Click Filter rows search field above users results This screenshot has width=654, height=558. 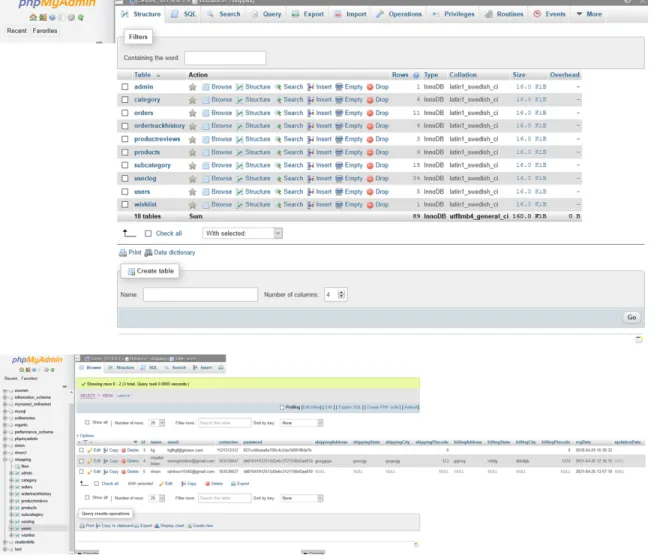(224, 423)
